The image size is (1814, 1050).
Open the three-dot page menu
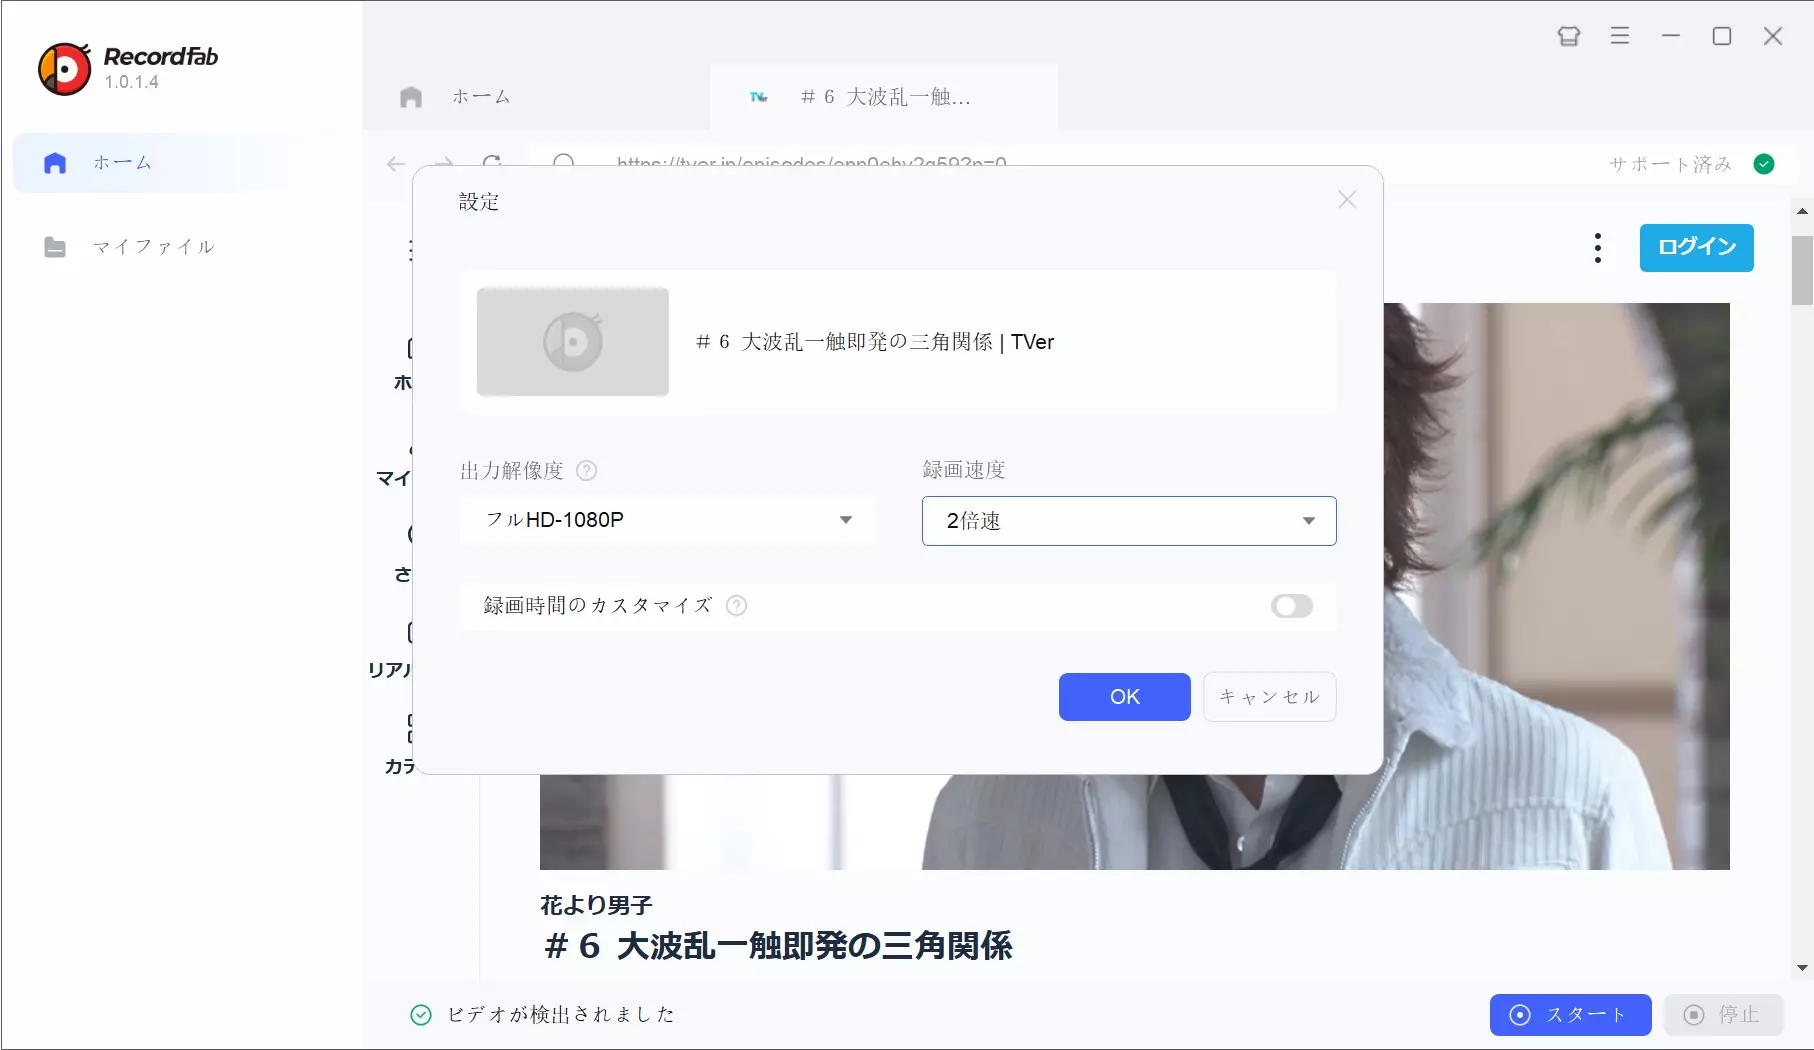(1598, 248)
